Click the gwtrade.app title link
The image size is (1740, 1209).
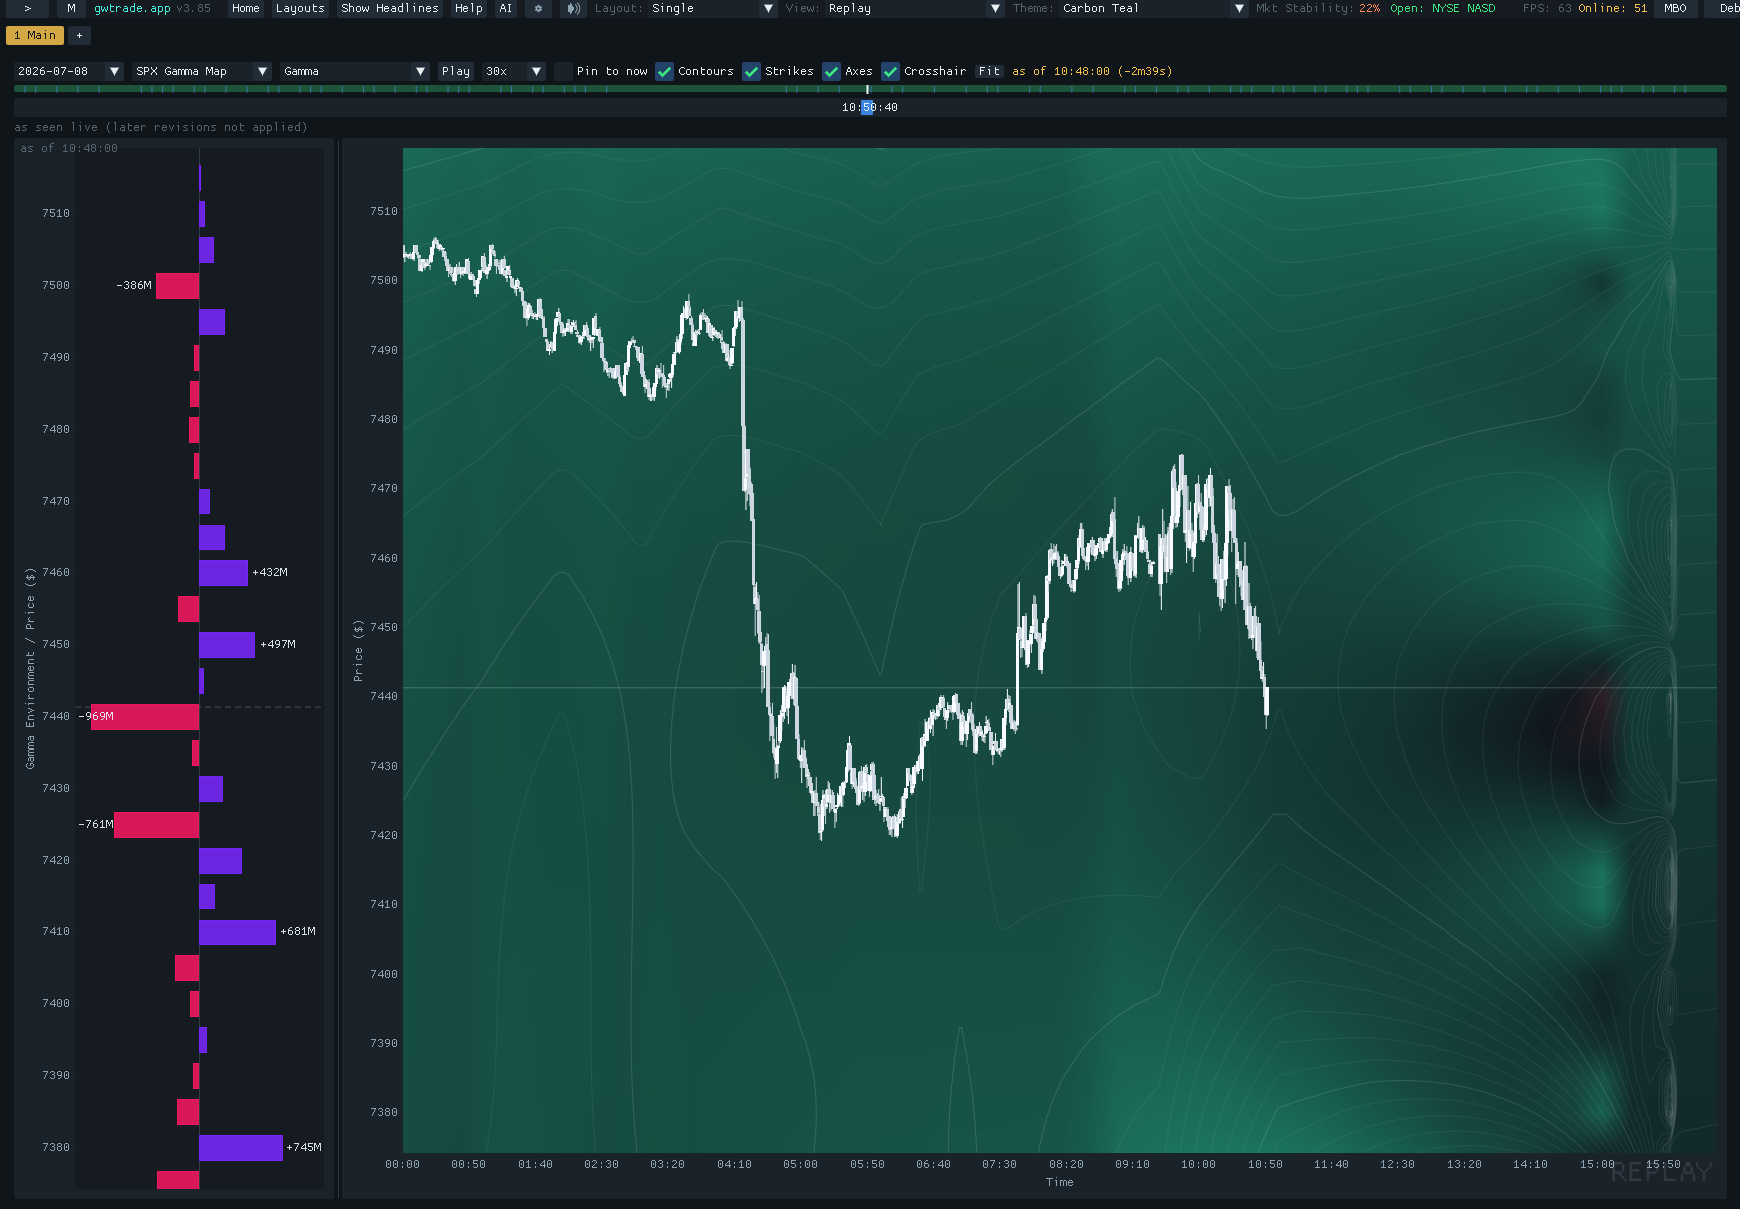[x=132, y=8]
